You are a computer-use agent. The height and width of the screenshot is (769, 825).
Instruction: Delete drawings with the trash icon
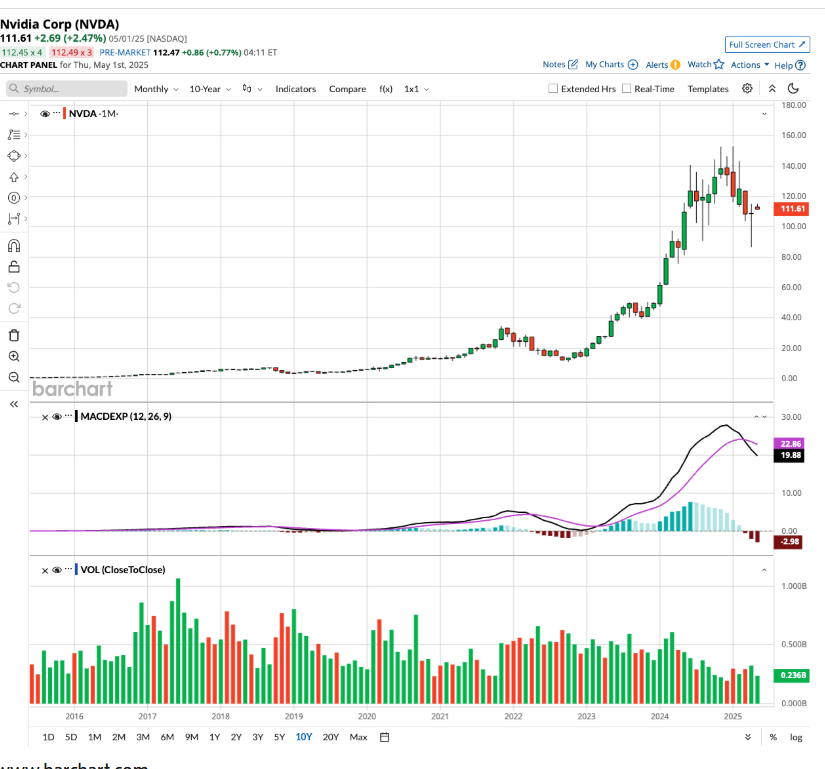tap(14, 335)
